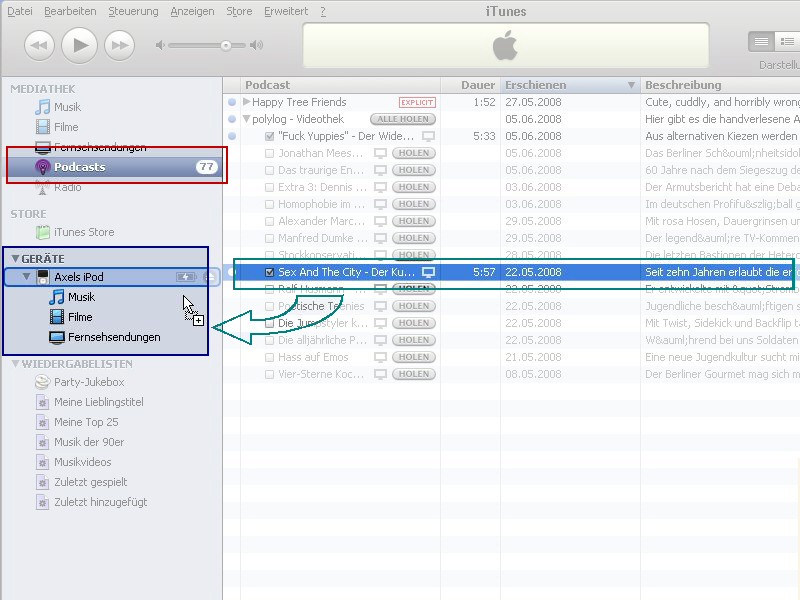Open the Anzeigen menu
The height and width of the screenshot is (600, 800).
point(192,11)
